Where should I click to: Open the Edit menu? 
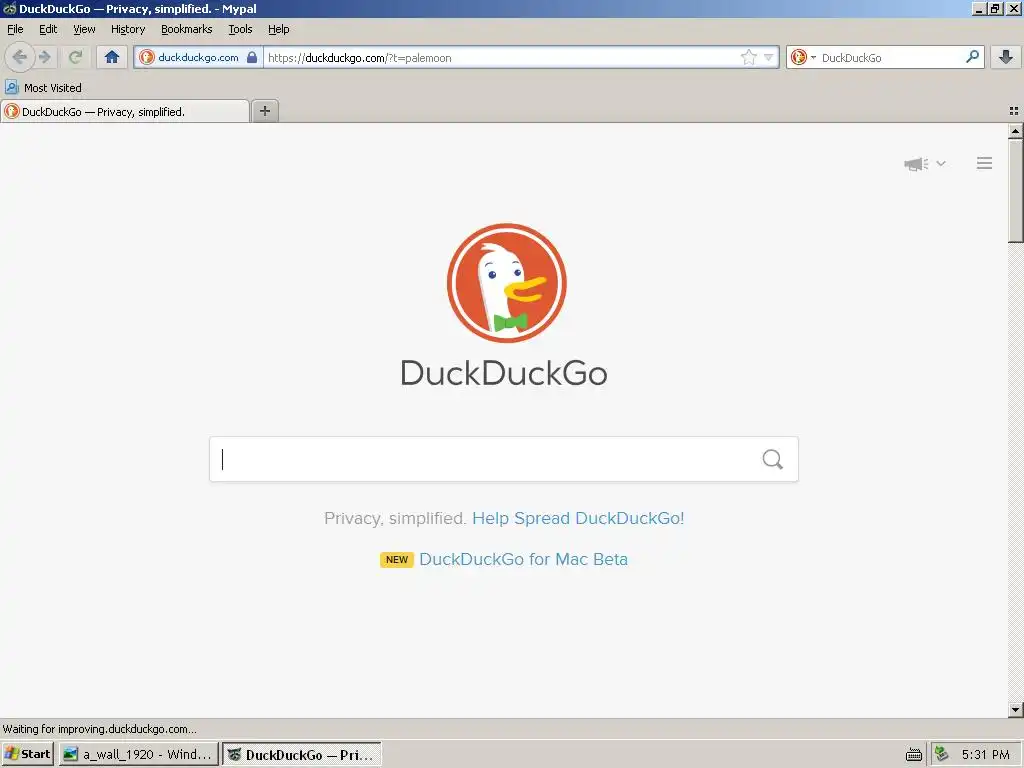pyautogui.click(x=48, y=29)
